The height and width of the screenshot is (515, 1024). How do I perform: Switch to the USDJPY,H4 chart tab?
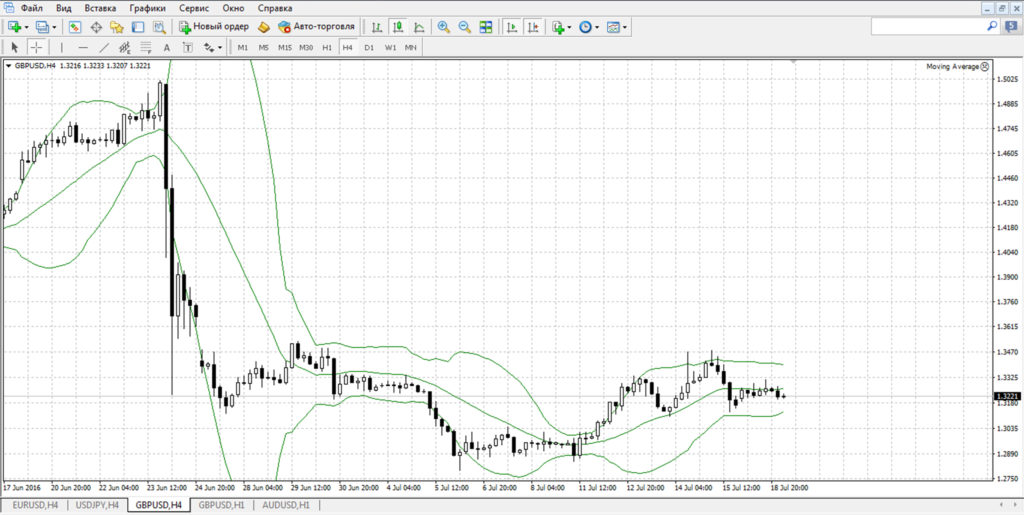point(97,505)
